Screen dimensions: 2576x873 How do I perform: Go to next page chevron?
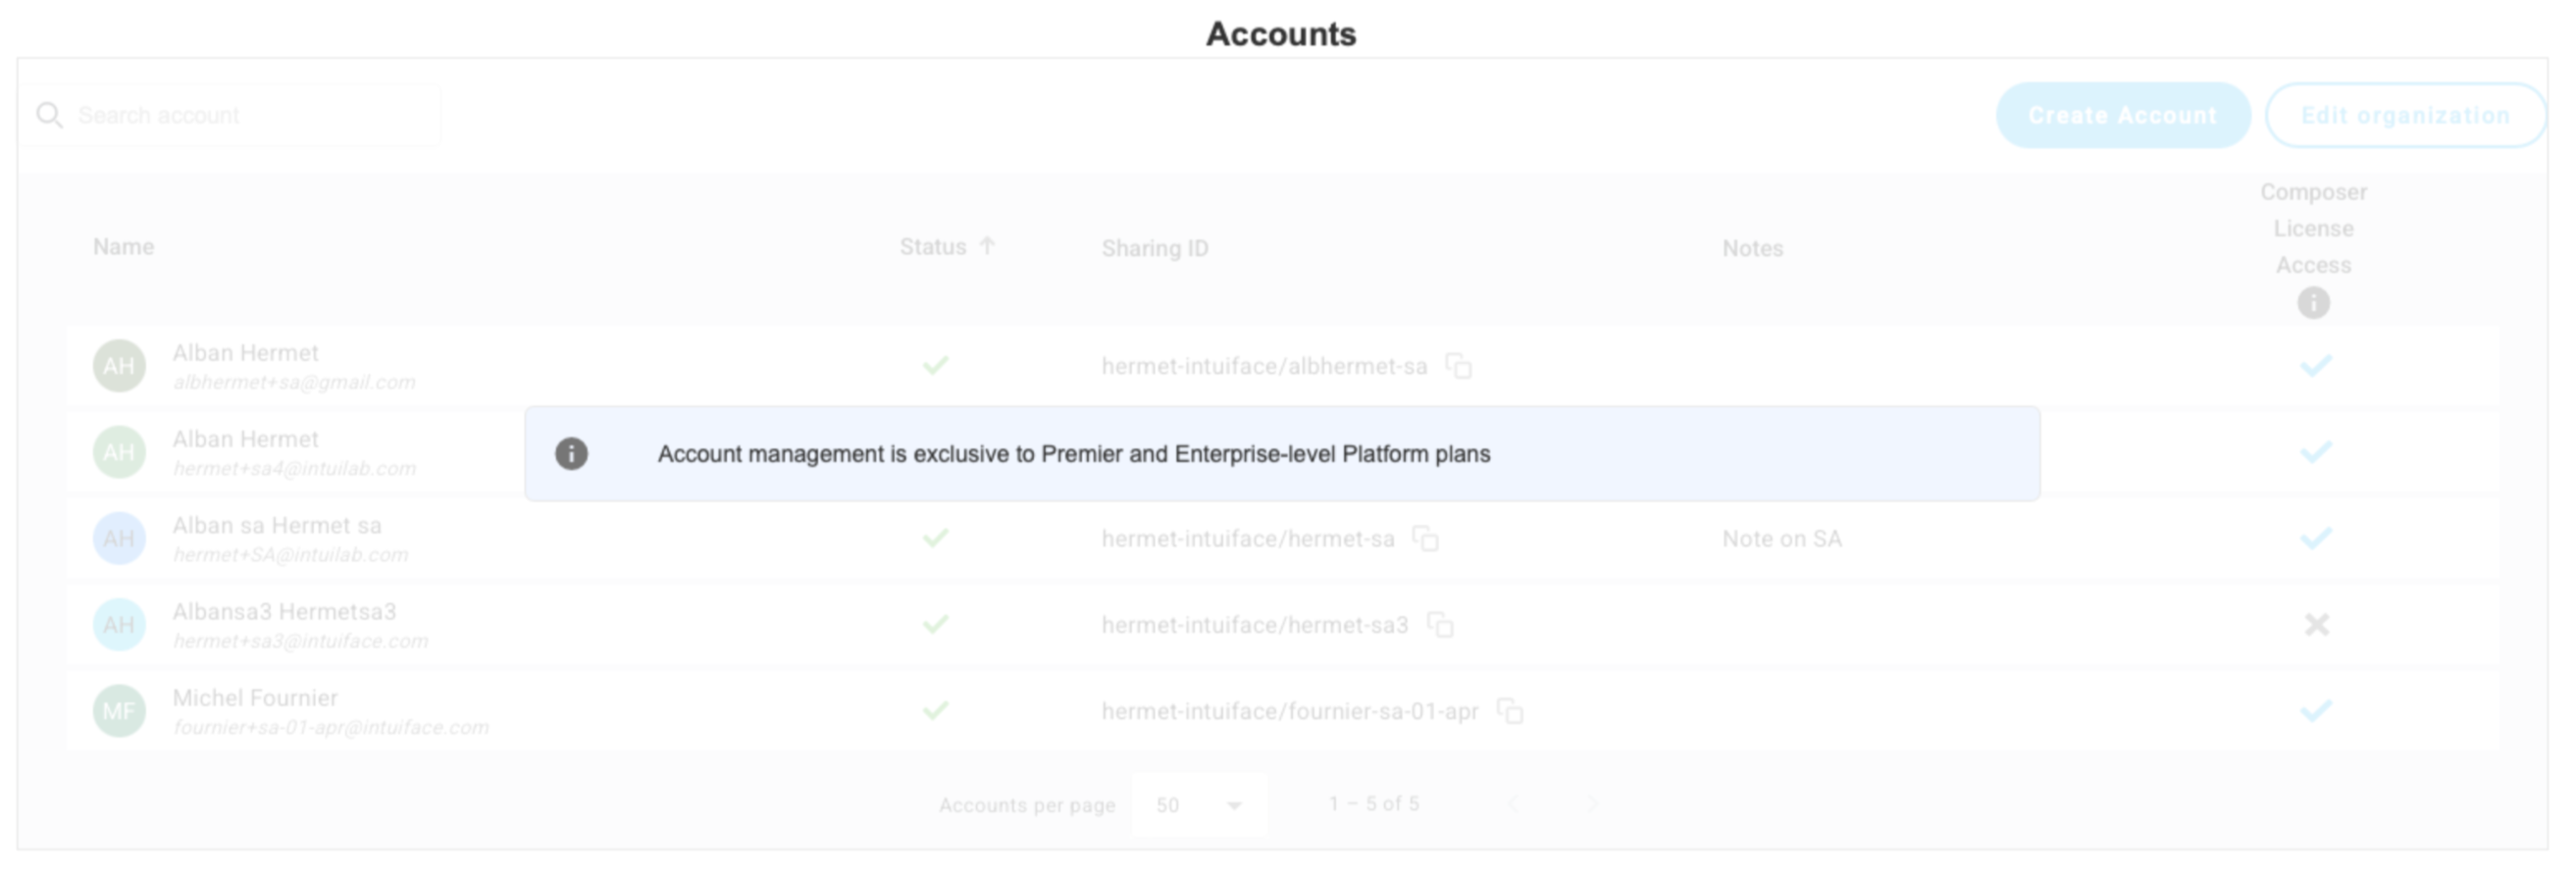tap(1592, 804)
